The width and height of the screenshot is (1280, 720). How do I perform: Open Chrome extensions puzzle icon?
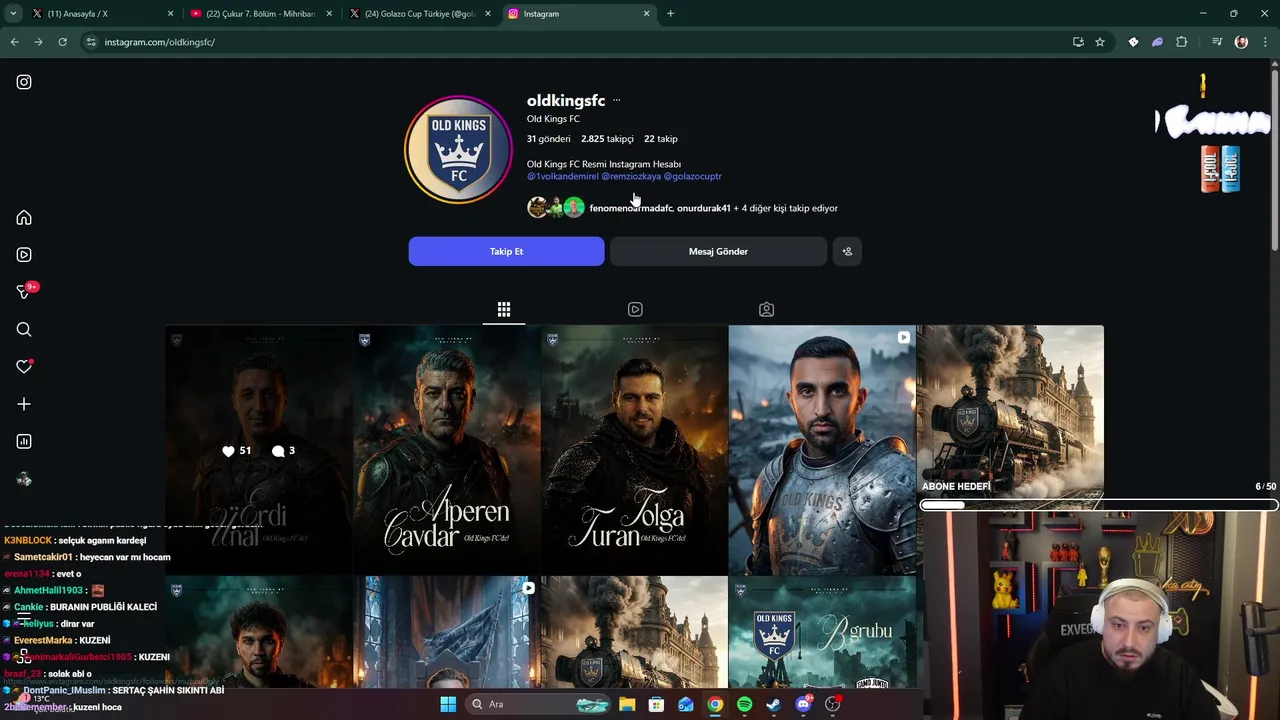(1181, 42)
